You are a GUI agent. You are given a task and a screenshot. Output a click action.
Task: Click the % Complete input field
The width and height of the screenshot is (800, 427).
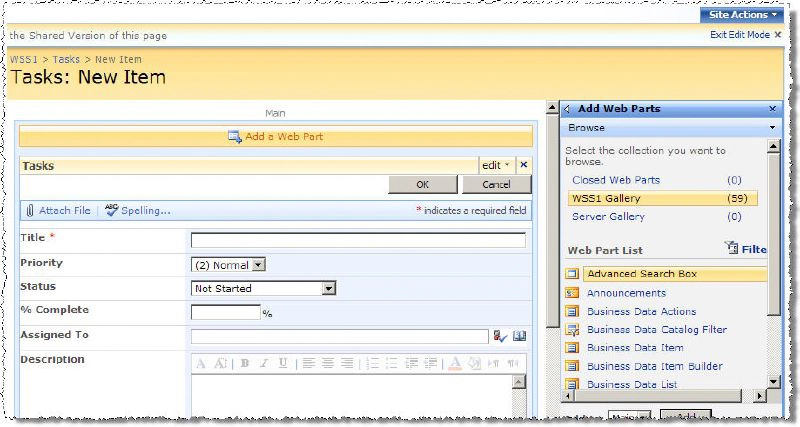226,312
